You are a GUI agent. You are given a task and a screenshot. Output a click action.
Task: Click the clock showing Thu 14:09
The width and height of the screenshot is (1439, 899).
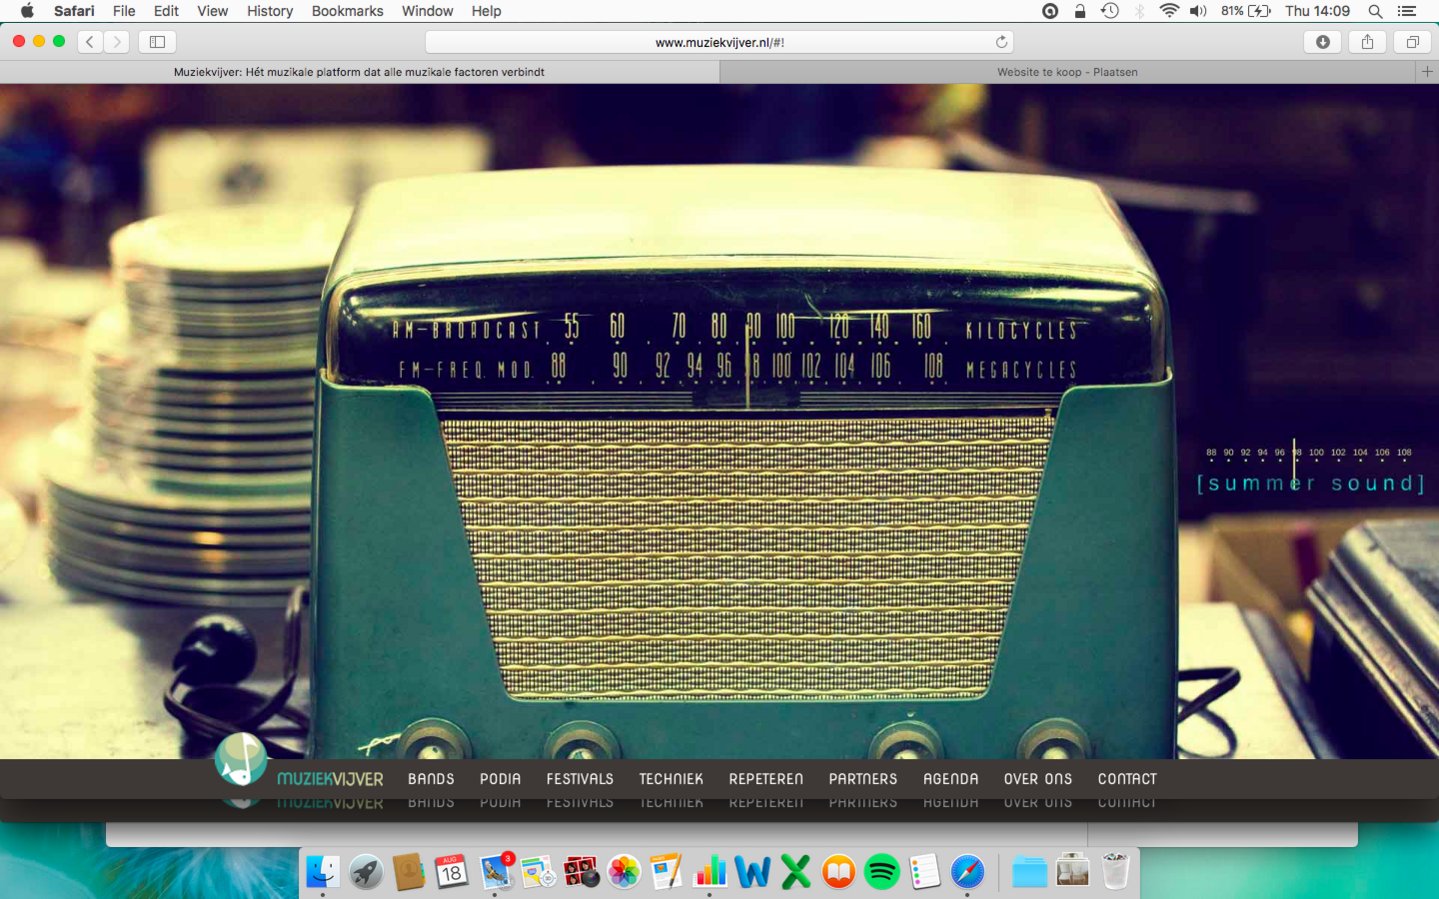[1317, 11]
